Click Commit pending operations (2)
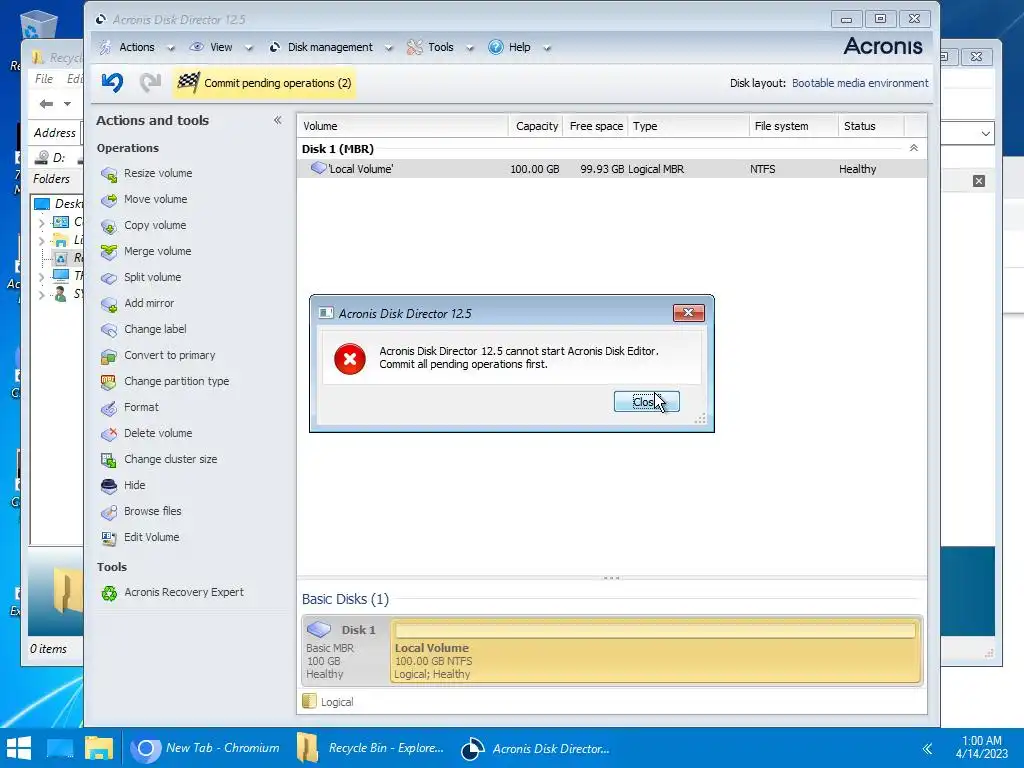The image size is (1024, 768). click(x=264, y=83)
